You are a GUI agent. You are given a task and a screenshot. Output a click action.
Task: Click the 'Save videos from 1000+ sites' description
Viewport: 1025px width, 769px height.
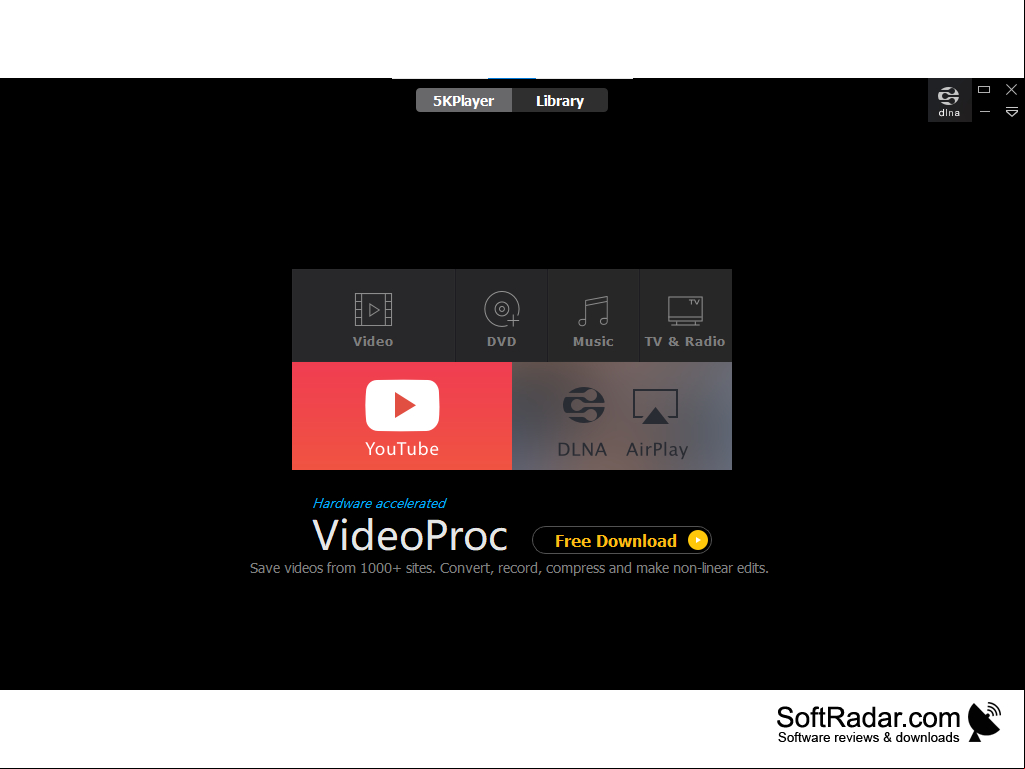point(509,568)
